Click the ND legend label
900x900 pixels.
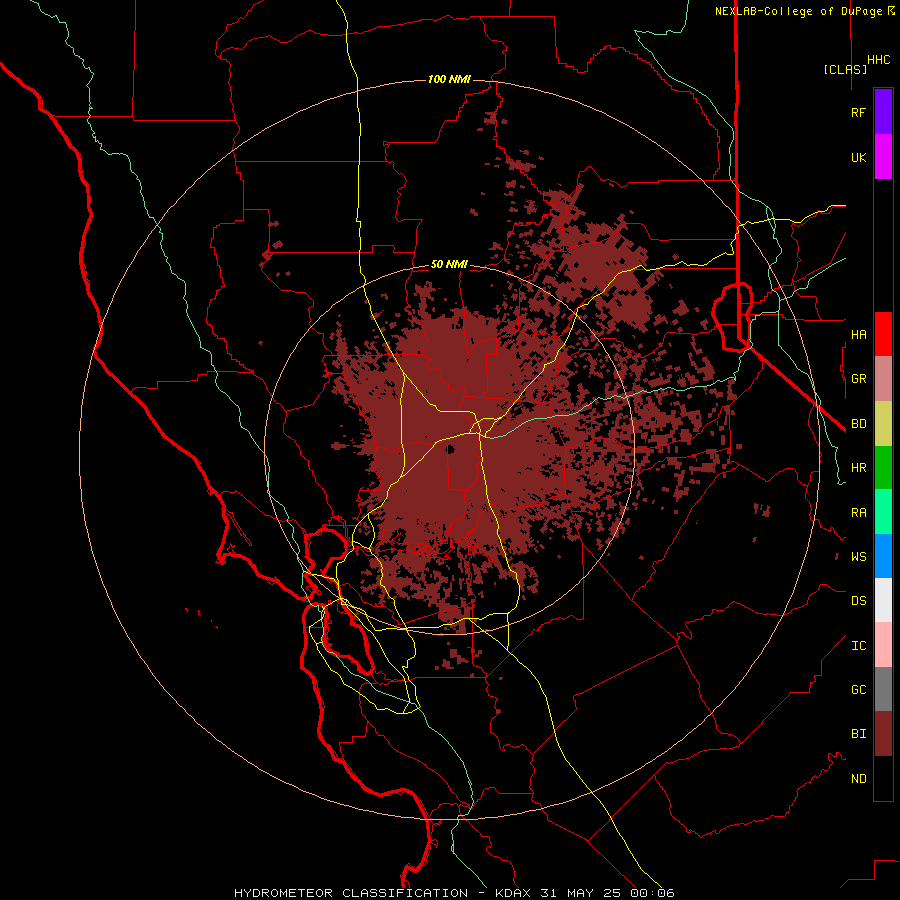click(858, 779)
